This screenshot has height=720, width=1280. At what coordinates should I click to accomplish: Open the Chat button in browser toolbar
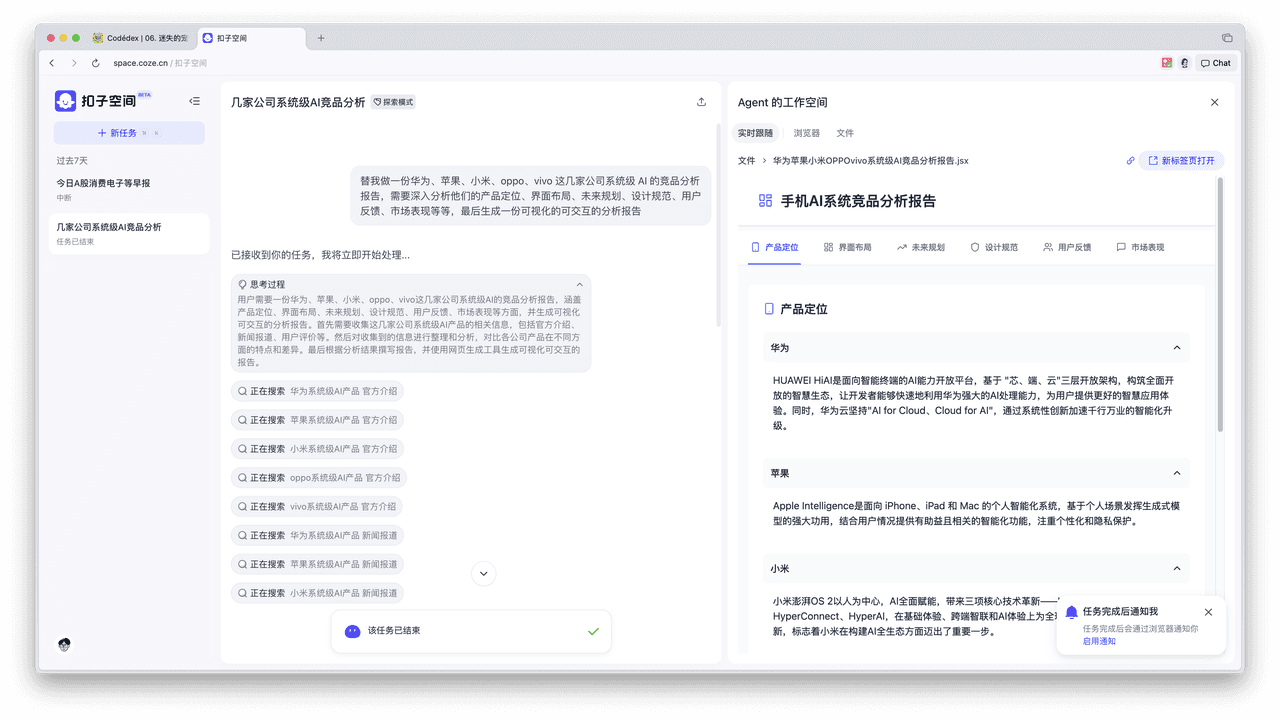(1216, 63)
